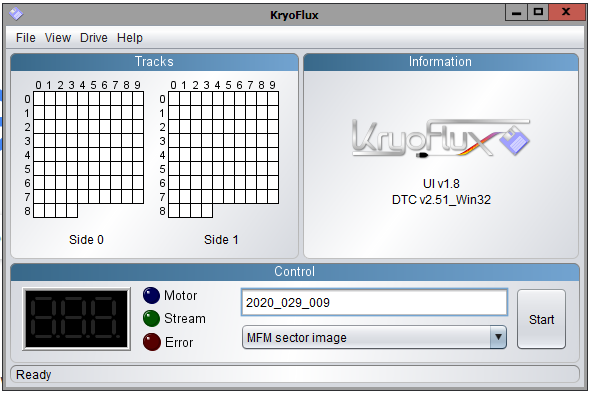
Task: Select track cell 0 on Side 0 grid
Action: (39, 99)
